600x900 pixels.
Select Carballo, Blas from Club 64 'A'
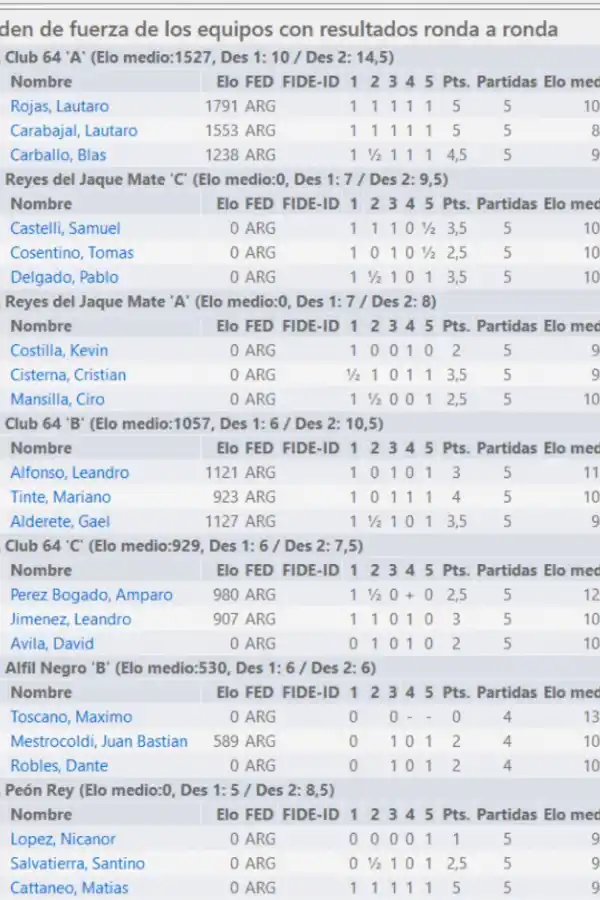tap(58, 155)
